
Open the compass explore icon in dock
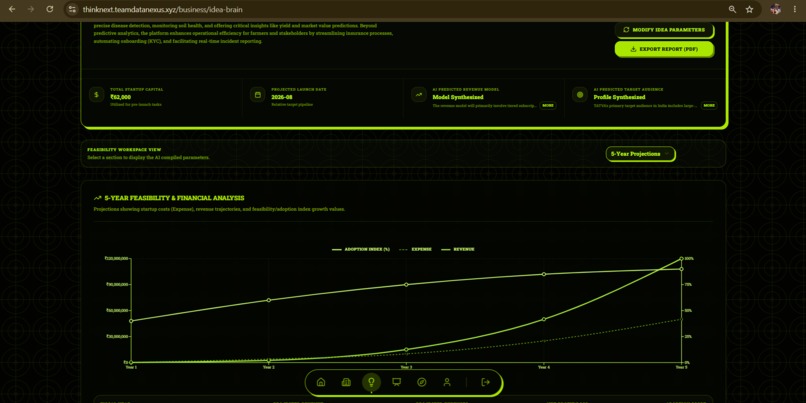(x=422, y=382)
